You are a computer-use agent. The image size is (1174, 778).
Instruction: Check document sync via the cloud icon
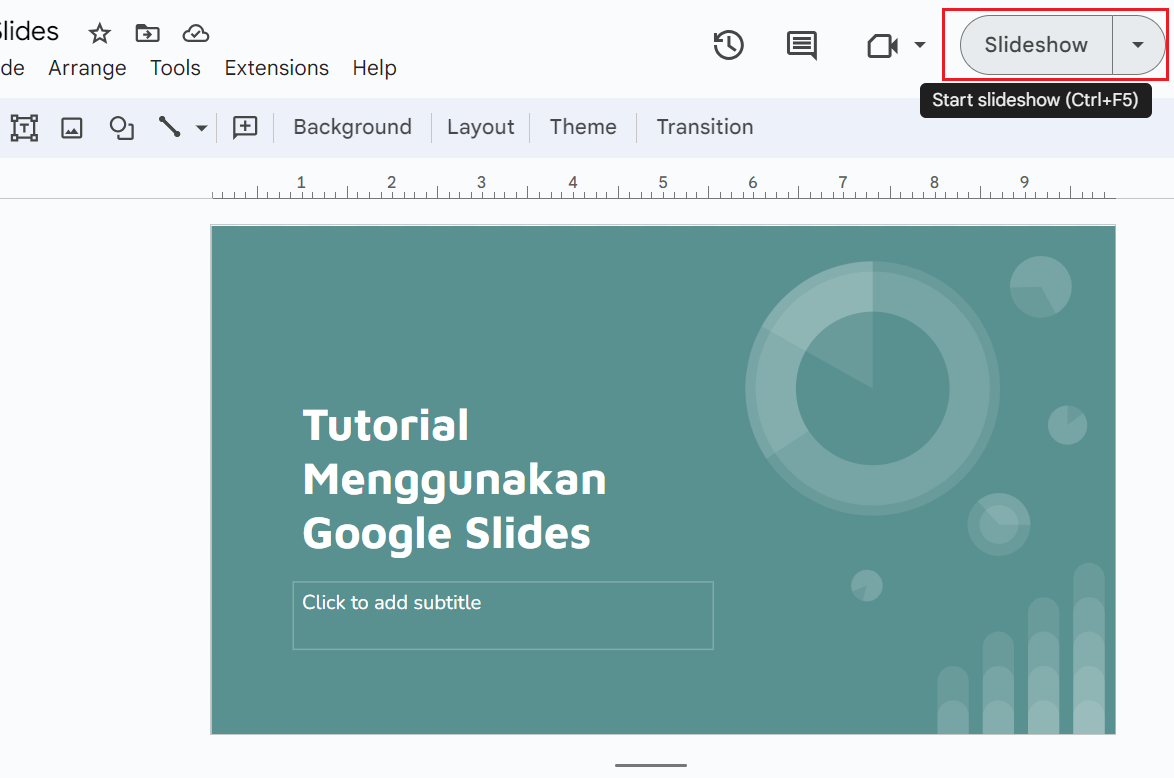pyautogui.click(x=195, y=33)
